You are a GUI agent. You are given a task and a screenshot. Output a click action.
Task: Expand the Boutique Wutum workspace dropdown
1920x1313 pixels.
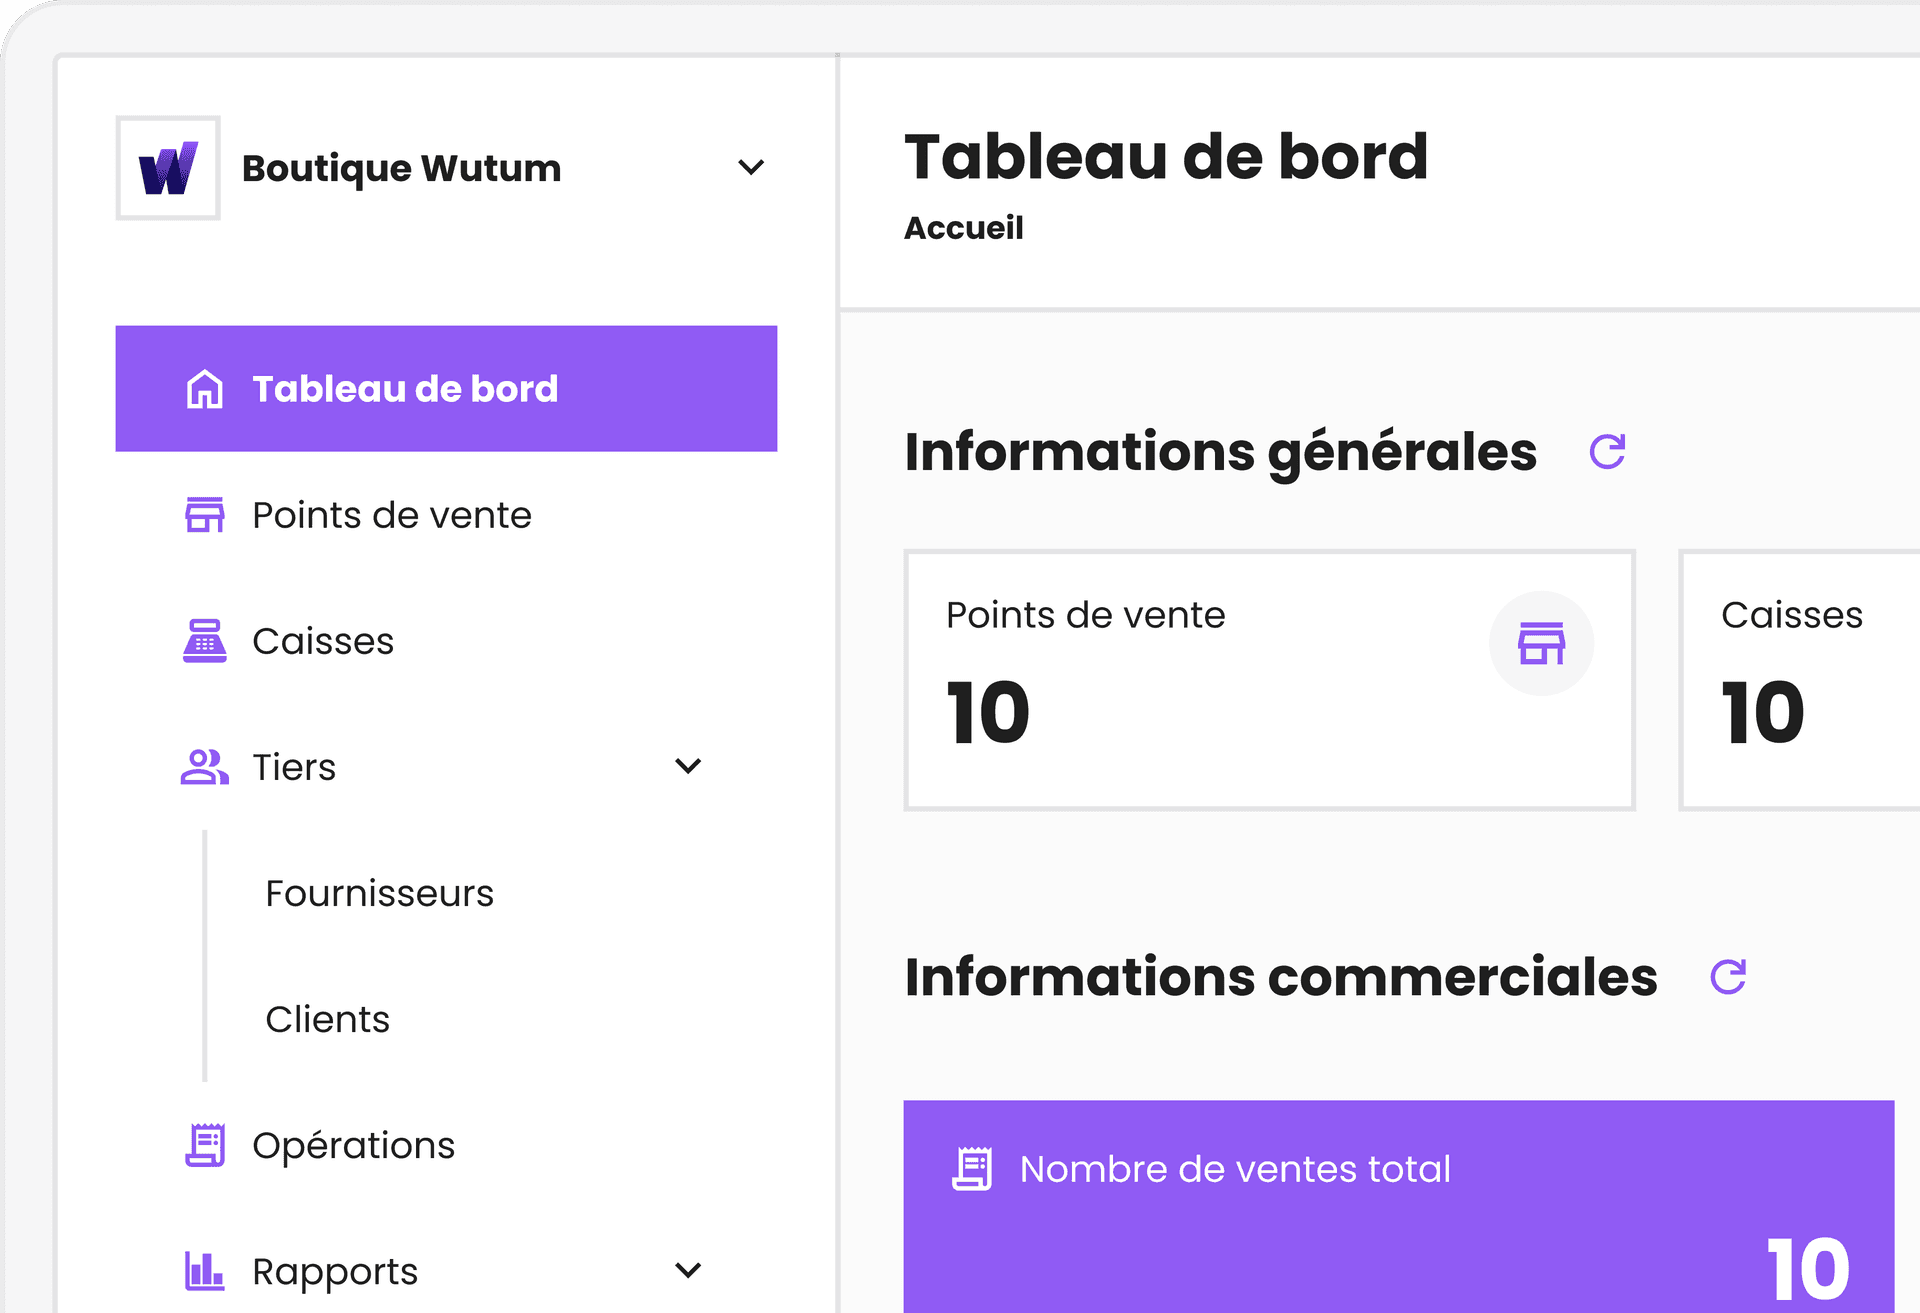[751, 167]
